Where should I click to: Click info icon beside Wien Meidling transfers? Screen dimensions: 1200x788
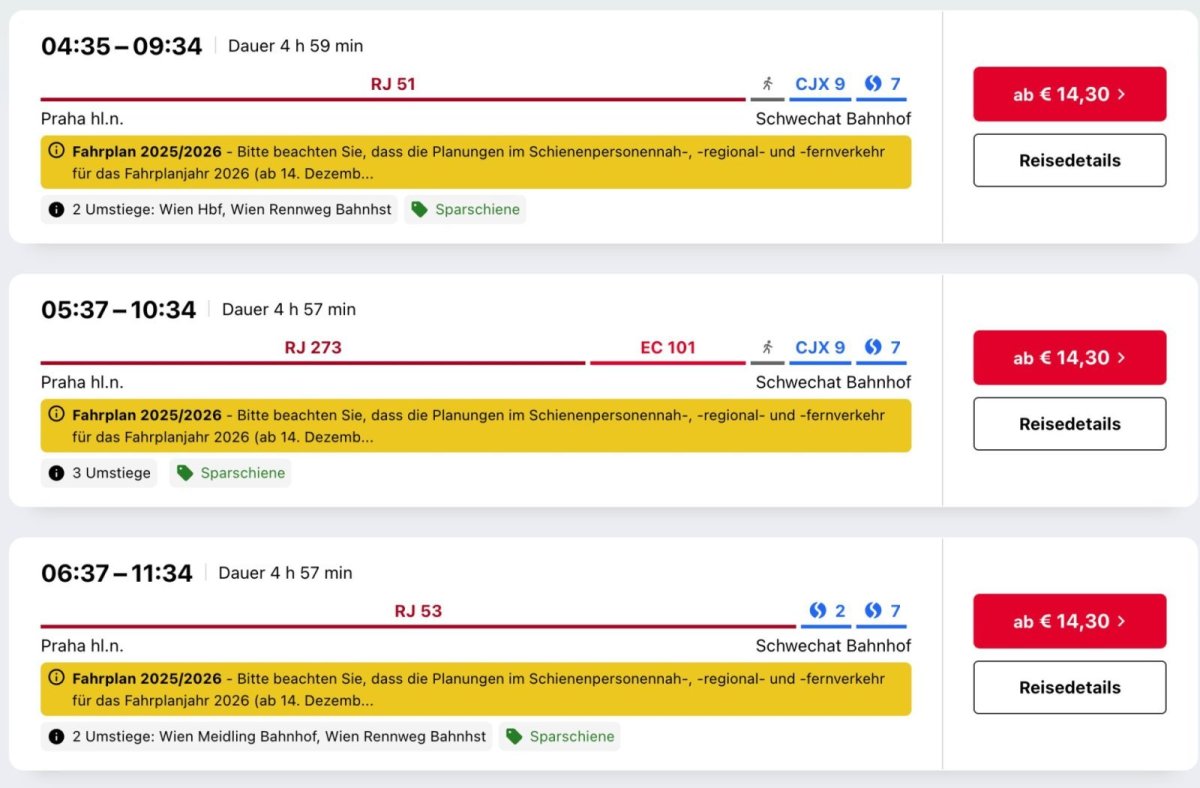[56, 737]
